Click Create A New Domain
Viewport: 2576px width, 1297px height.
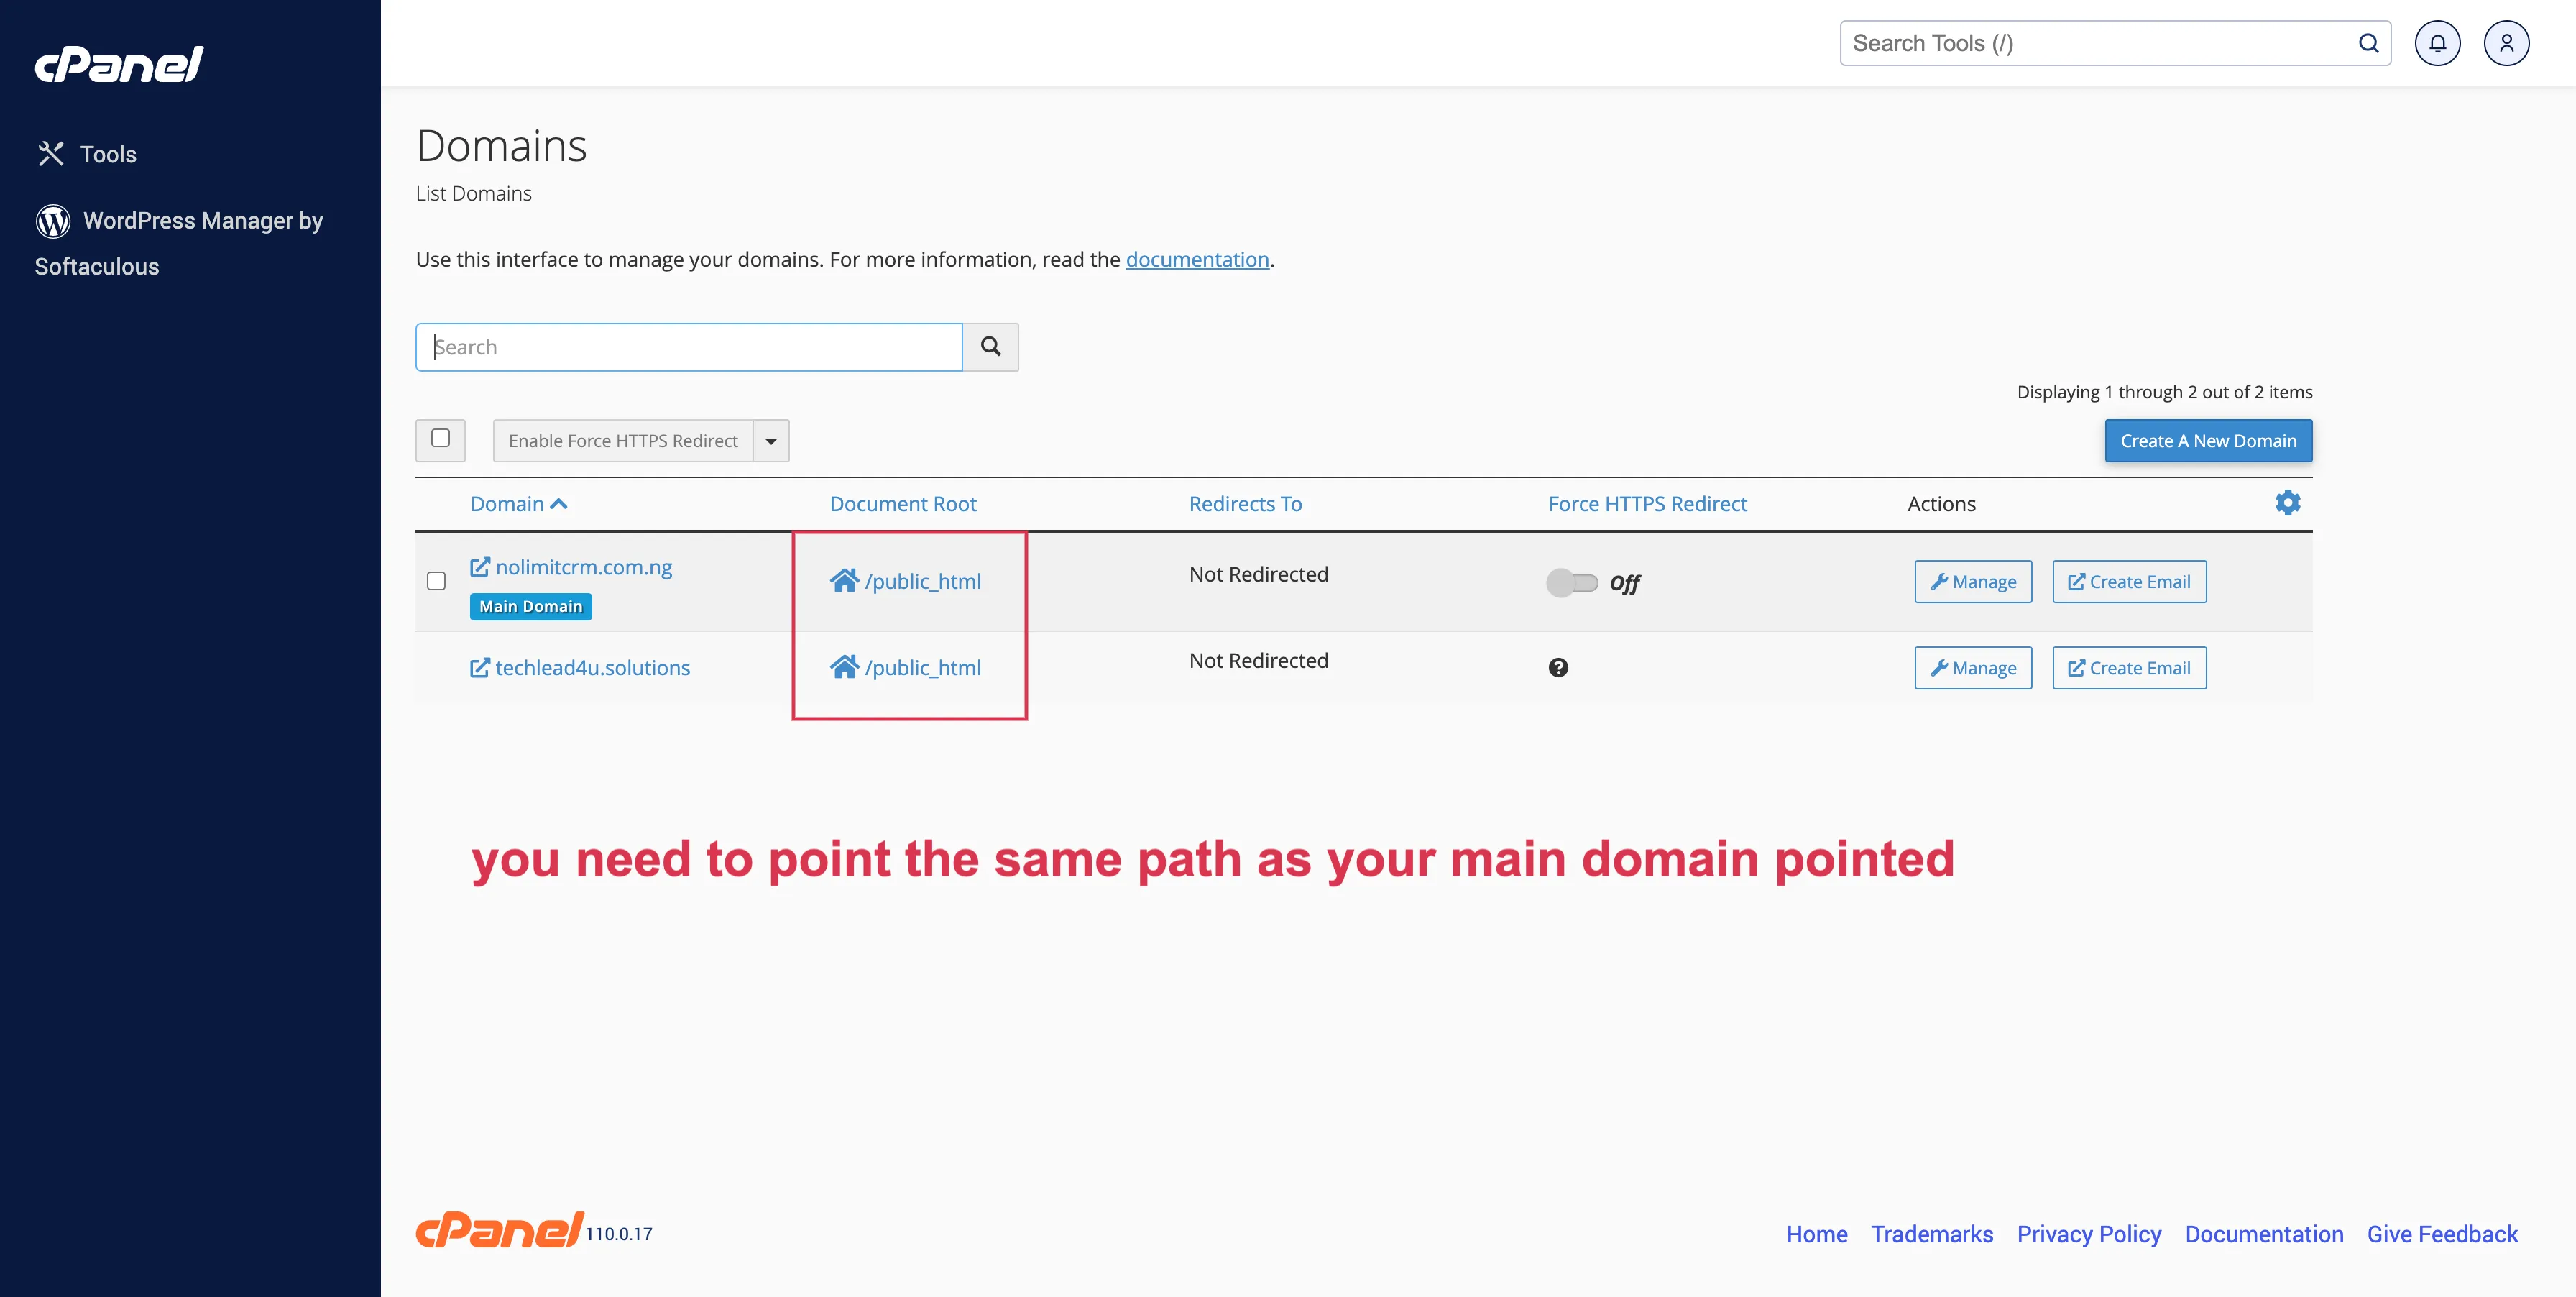[x=2208, y=440]
